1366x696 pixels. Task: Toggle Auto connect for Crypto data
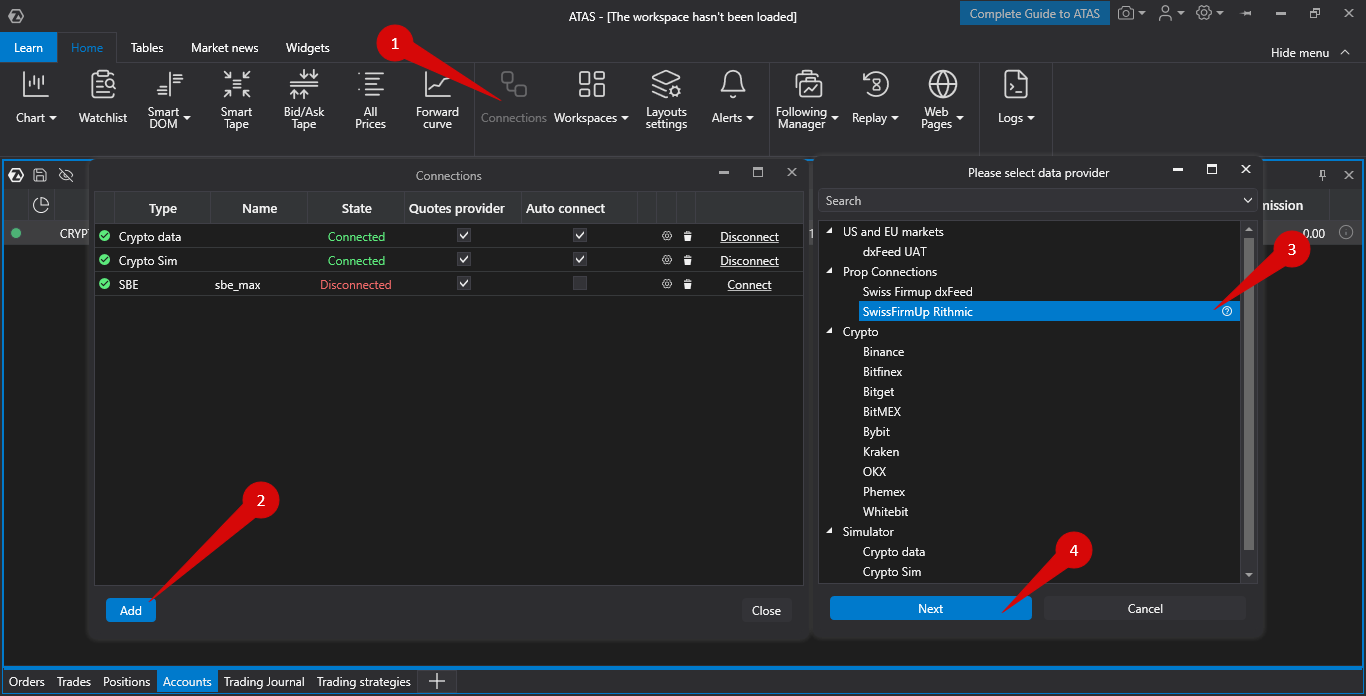coord(579,236)
